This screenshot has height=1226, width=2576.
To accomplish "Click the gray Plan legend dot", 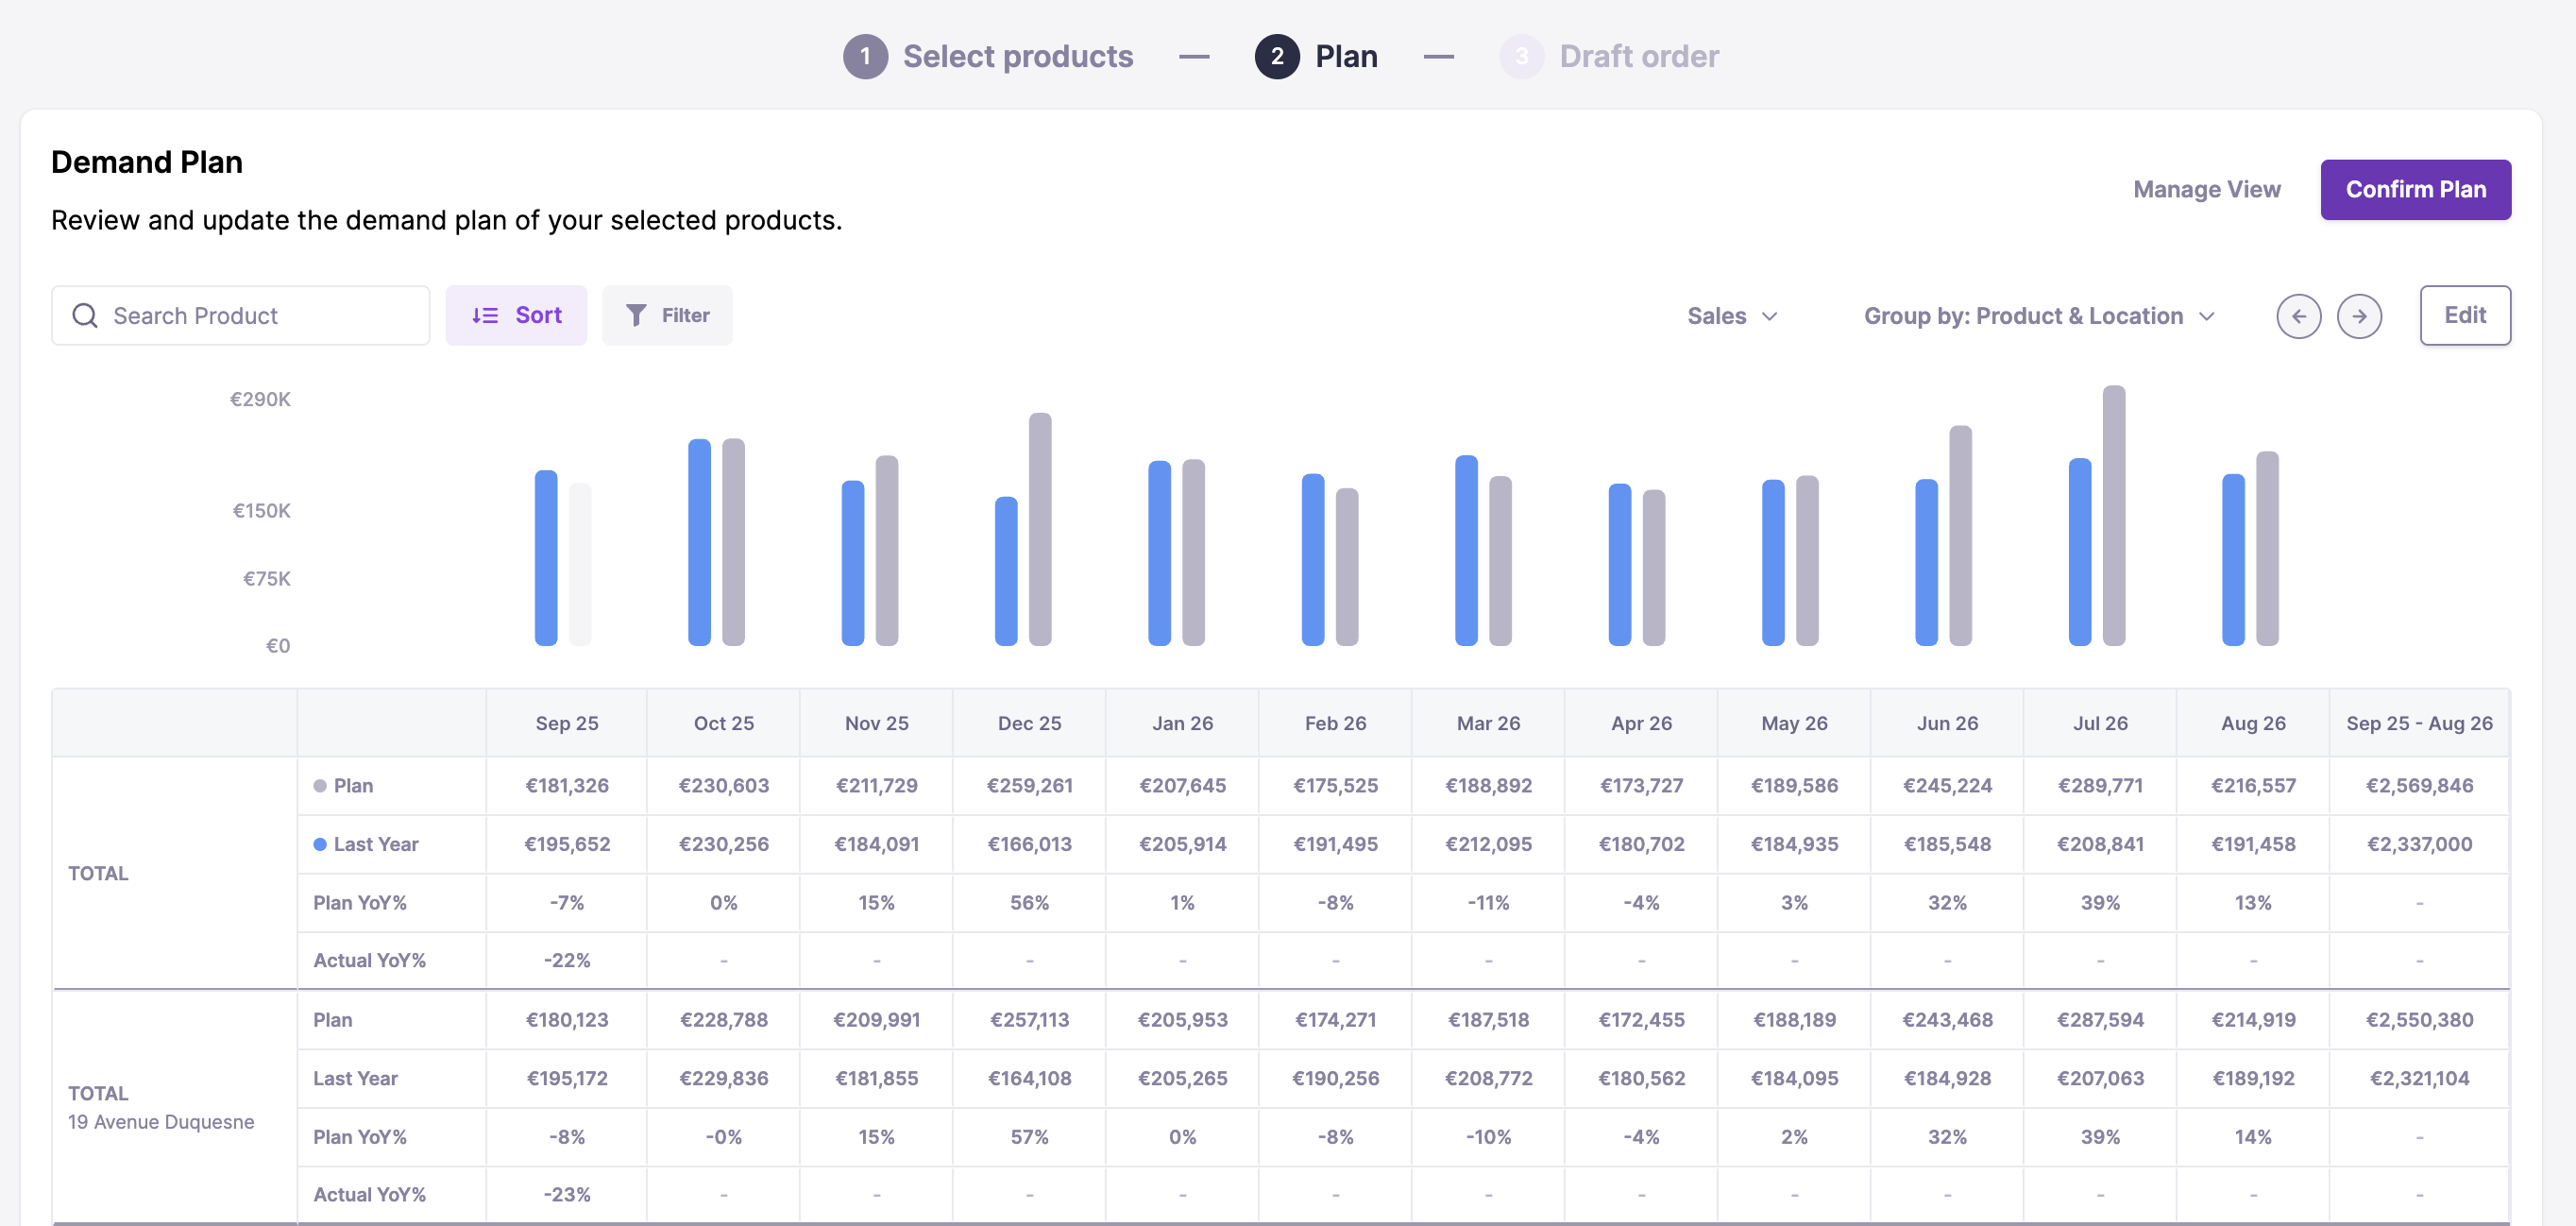I will point(320,786).
